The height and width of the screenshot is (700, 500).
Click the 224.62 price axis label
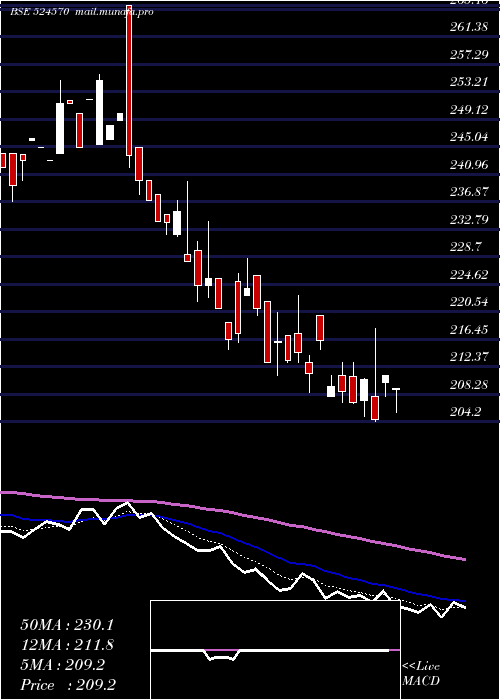click(x=469, y=275)
